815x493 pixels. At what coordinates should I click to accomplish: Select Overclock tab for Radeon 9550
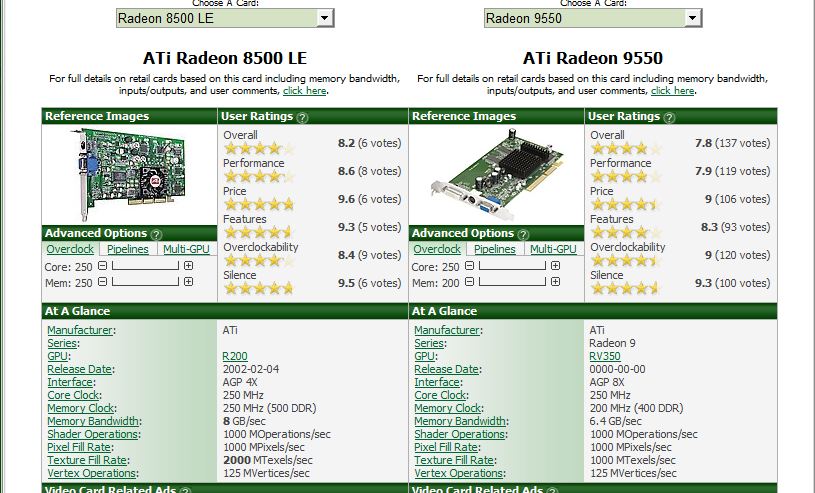[437, 249]
